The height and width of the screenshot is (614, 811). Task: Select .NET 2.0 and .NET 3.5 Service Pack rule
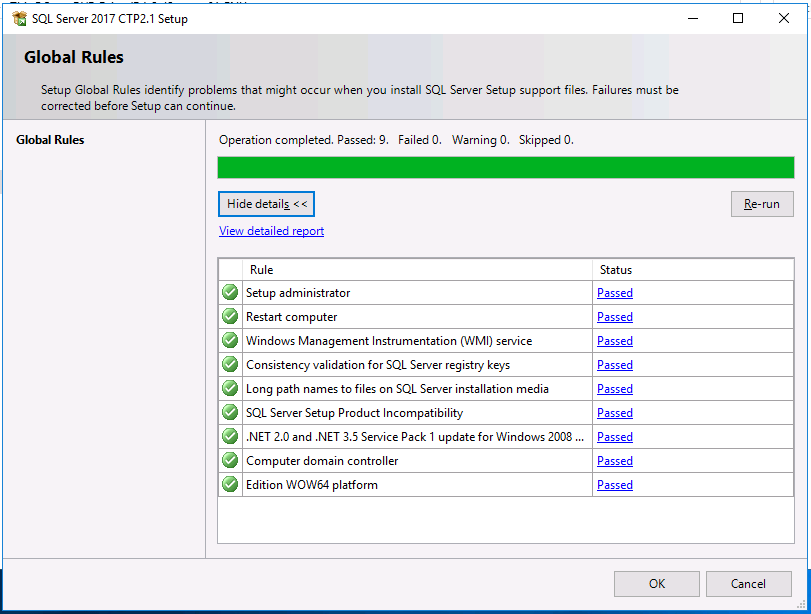415,437
